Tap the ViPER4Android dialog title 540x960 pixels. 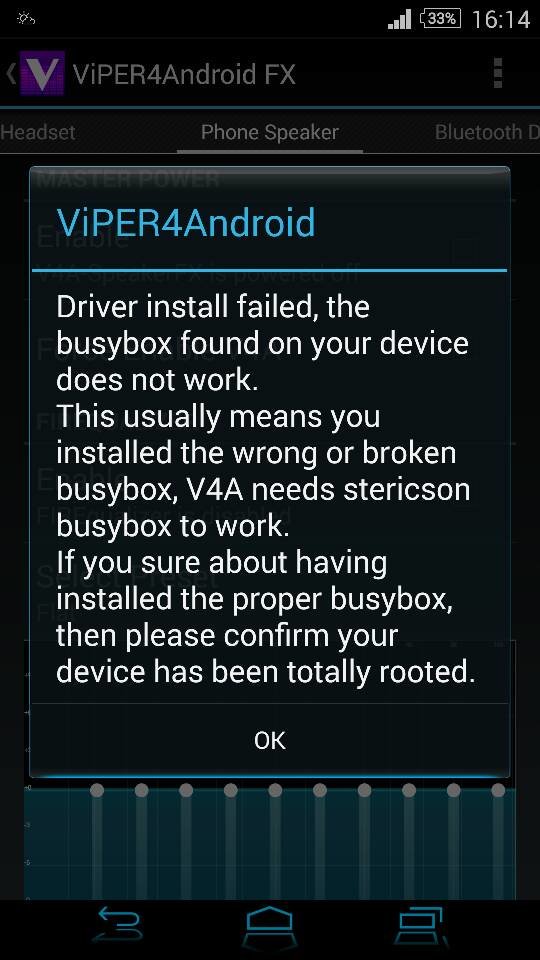pos(186,222)
